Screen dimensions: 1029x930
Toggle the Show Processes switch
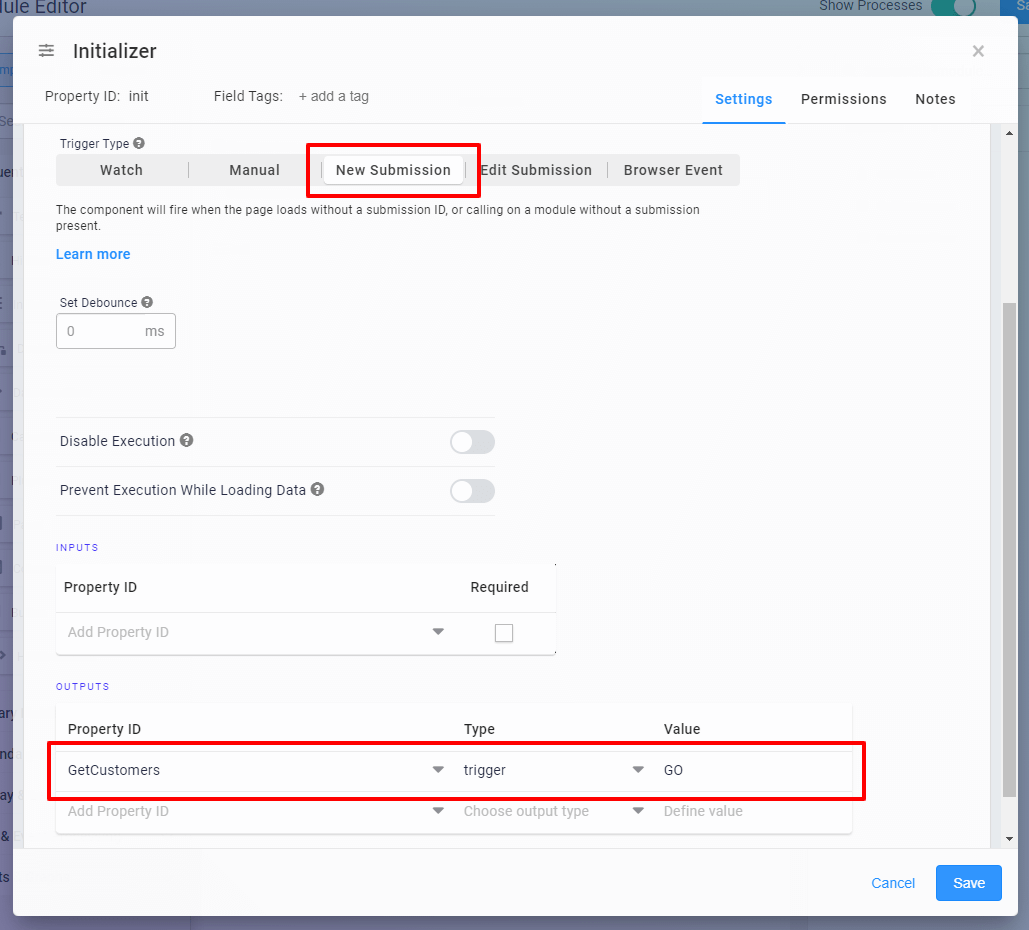click(x=953, y=7)
